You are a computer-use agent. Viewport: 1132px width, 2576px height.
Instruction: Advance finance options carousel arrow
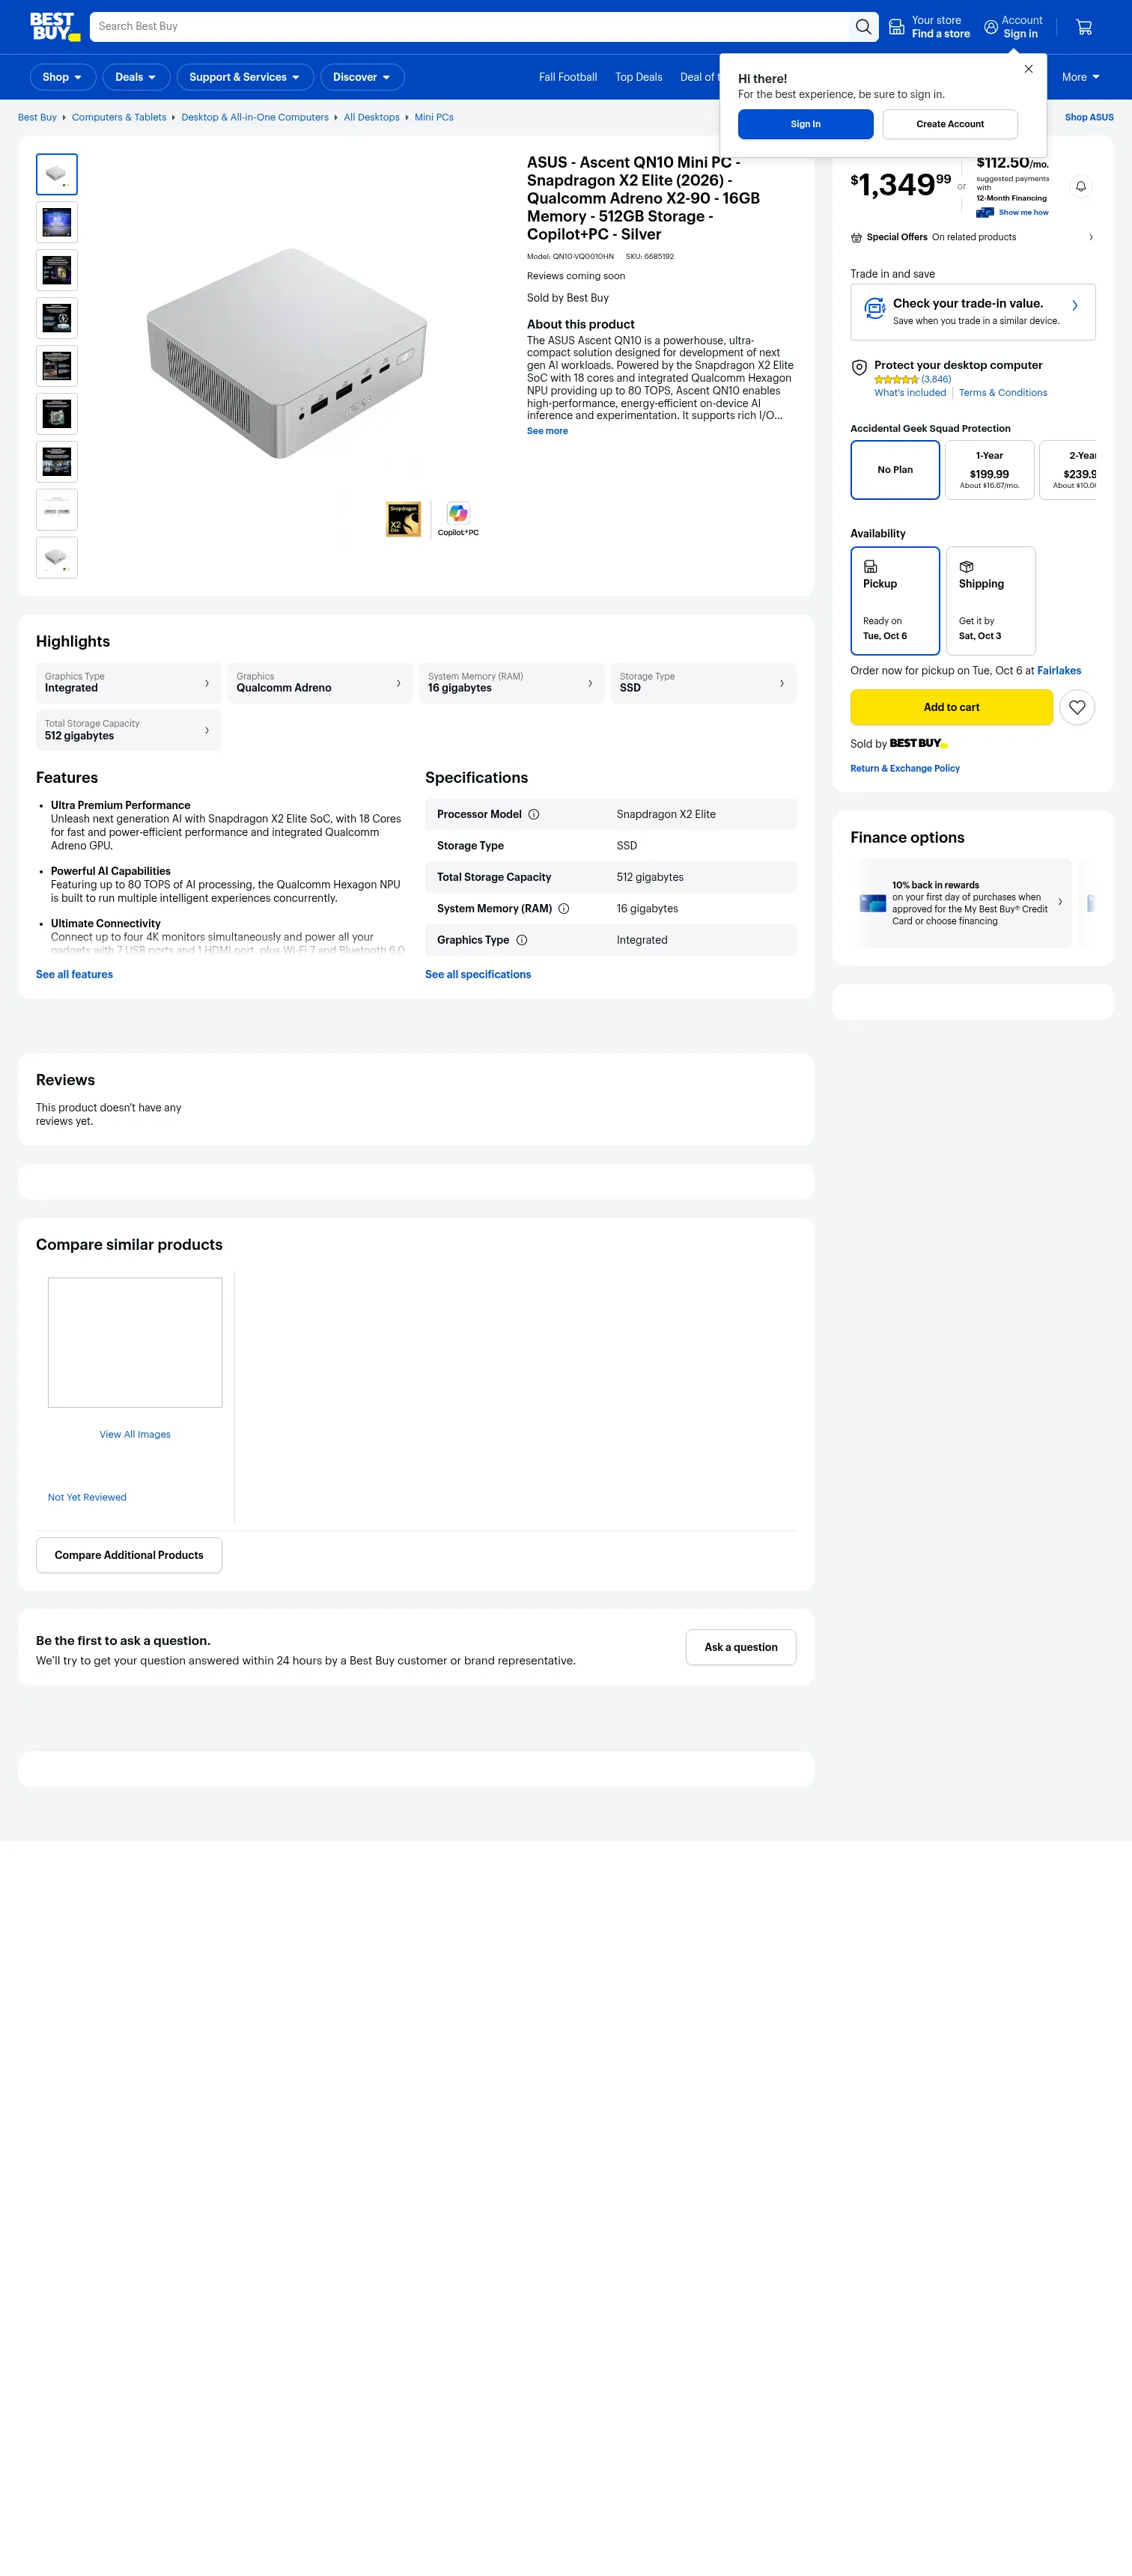click(x=1060, y=902)
